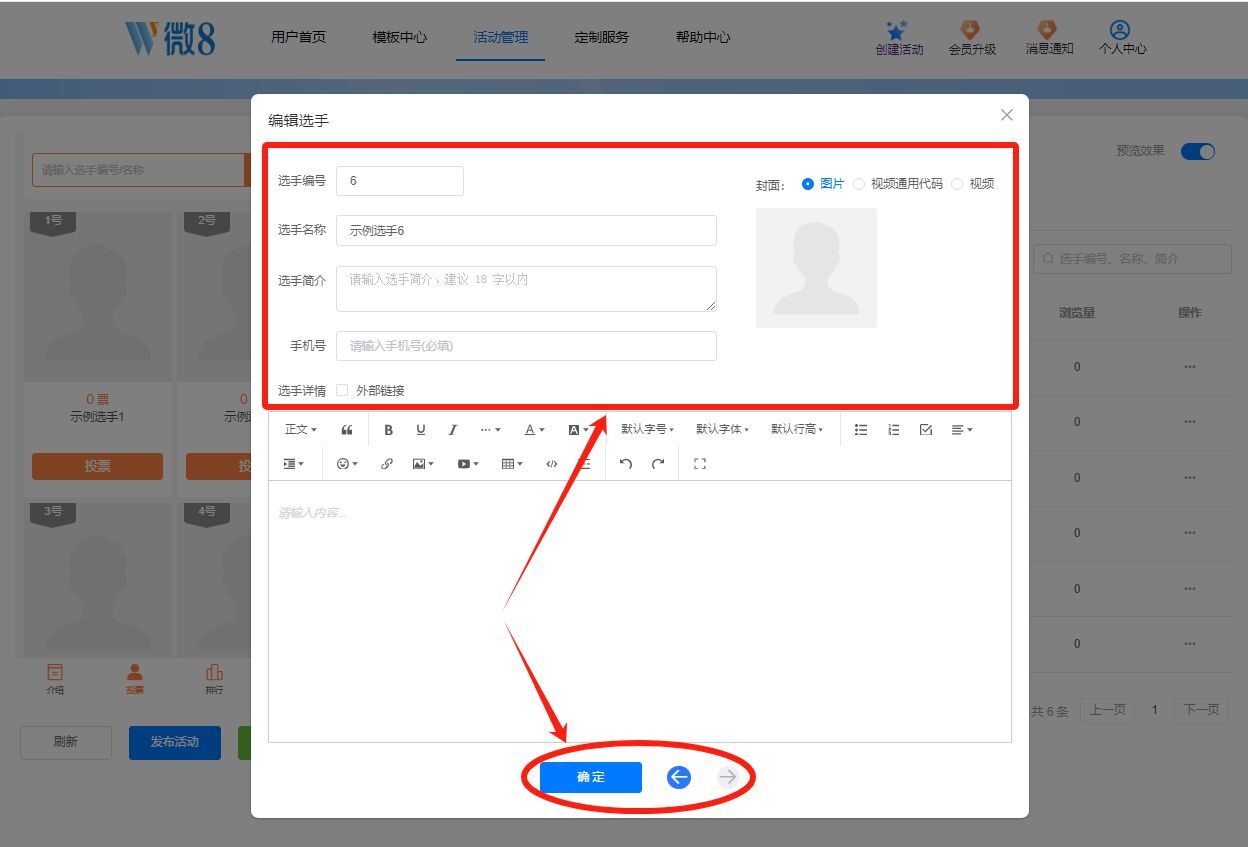Select 视频通用代码 as the cover type
This screenshot has height=847, width=1248.
point(897,184)
